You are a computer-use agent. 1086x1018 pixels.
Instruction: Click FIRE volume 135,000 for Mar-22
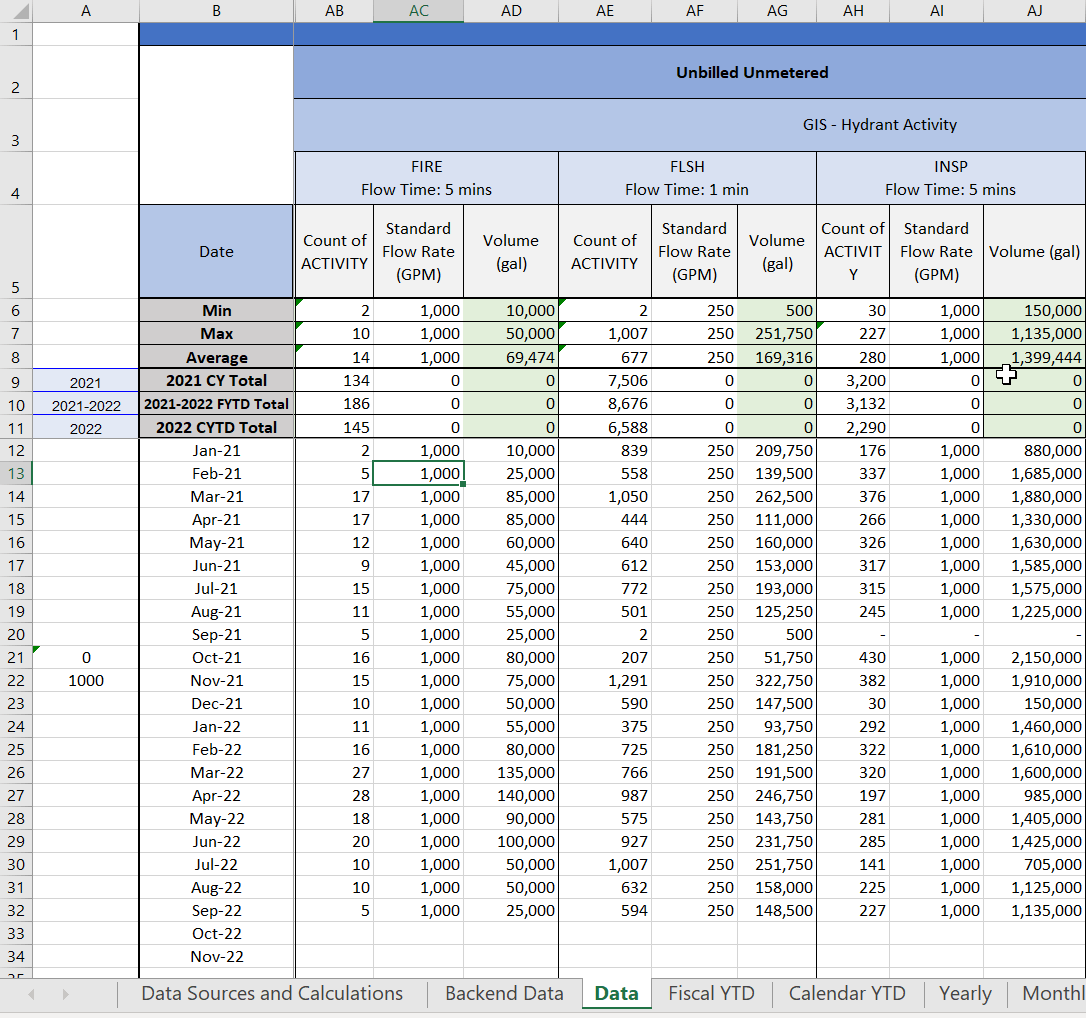coord(511,773)
